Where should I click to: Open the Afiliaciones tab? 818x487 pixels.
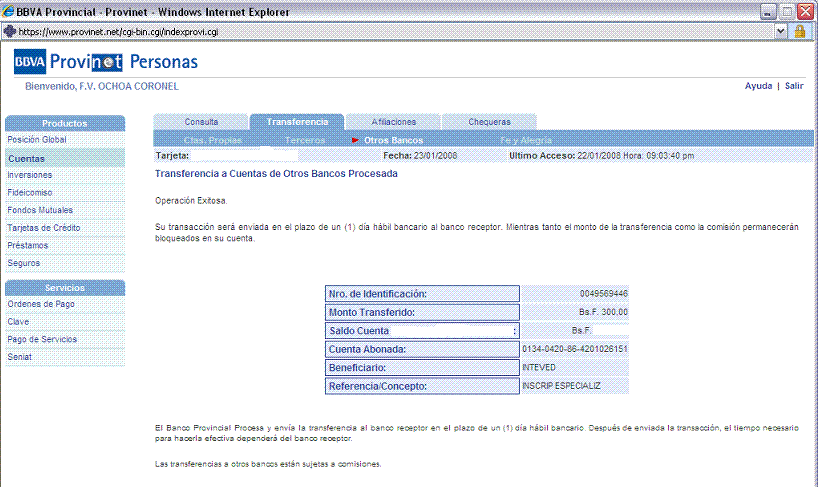393,121
